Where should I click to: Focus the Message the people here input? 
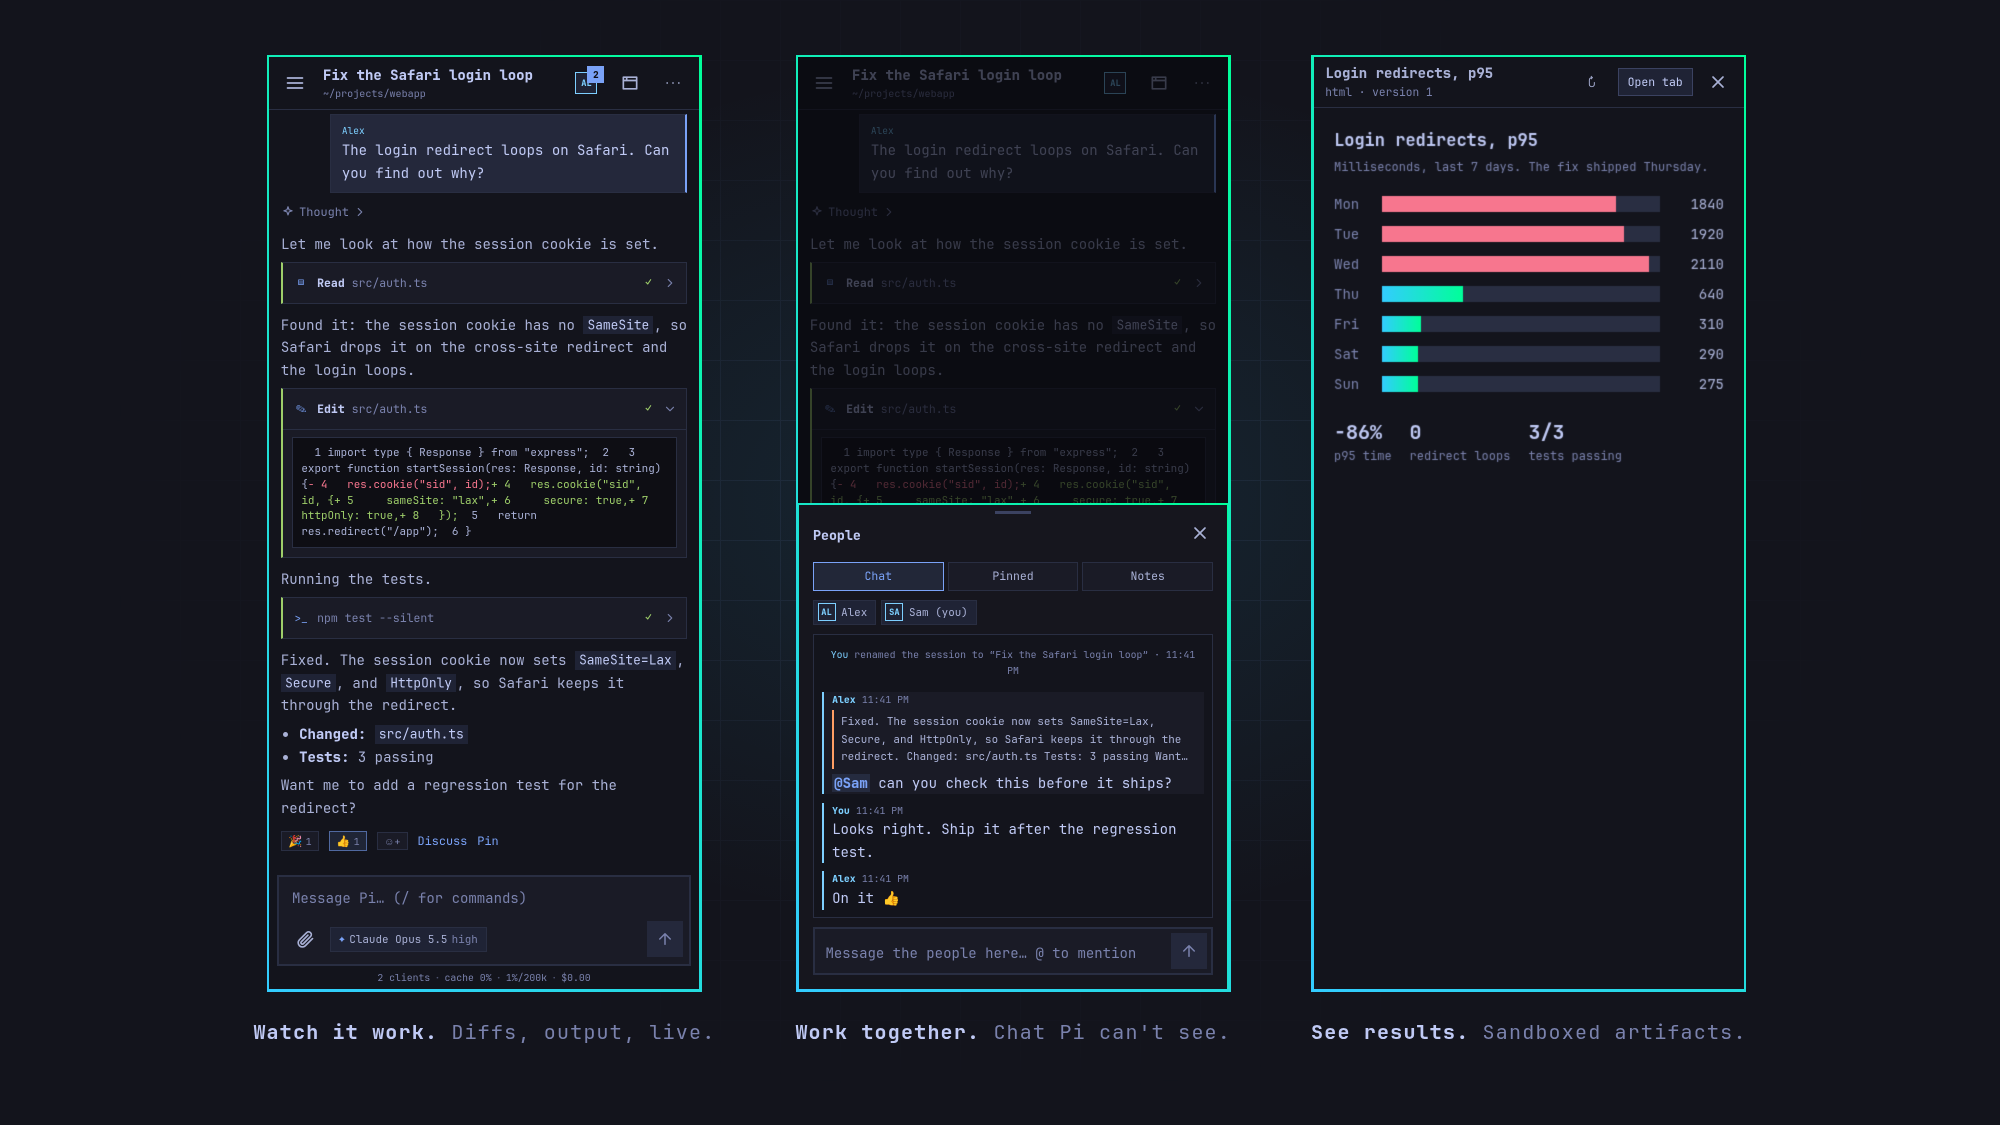point(994,953)
